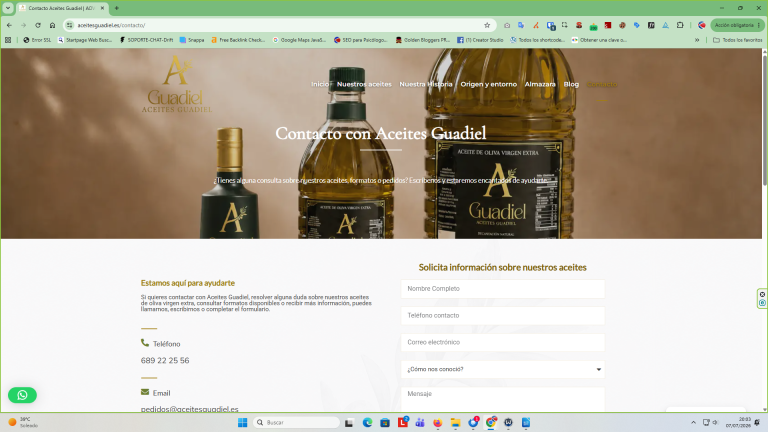Open 'SEO para Psicólogo...' bookmark
Image resolution: width=768 pixels, height=432 pixels.
pyautogui.click(x=360, y=40)
